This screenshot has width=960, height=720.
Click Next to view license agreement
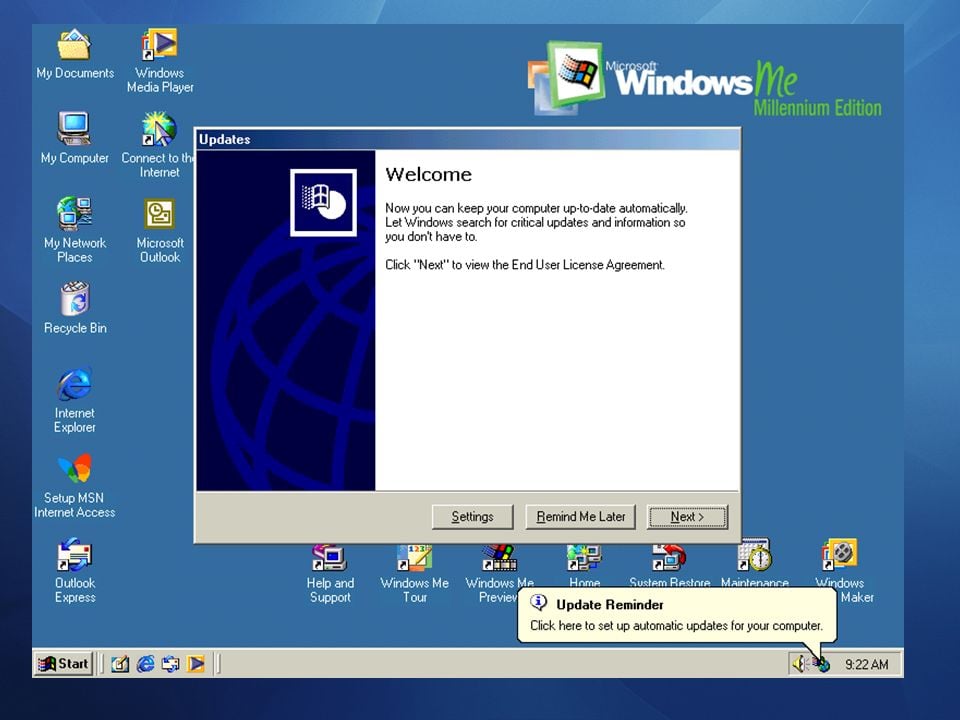tap(687, 517)
